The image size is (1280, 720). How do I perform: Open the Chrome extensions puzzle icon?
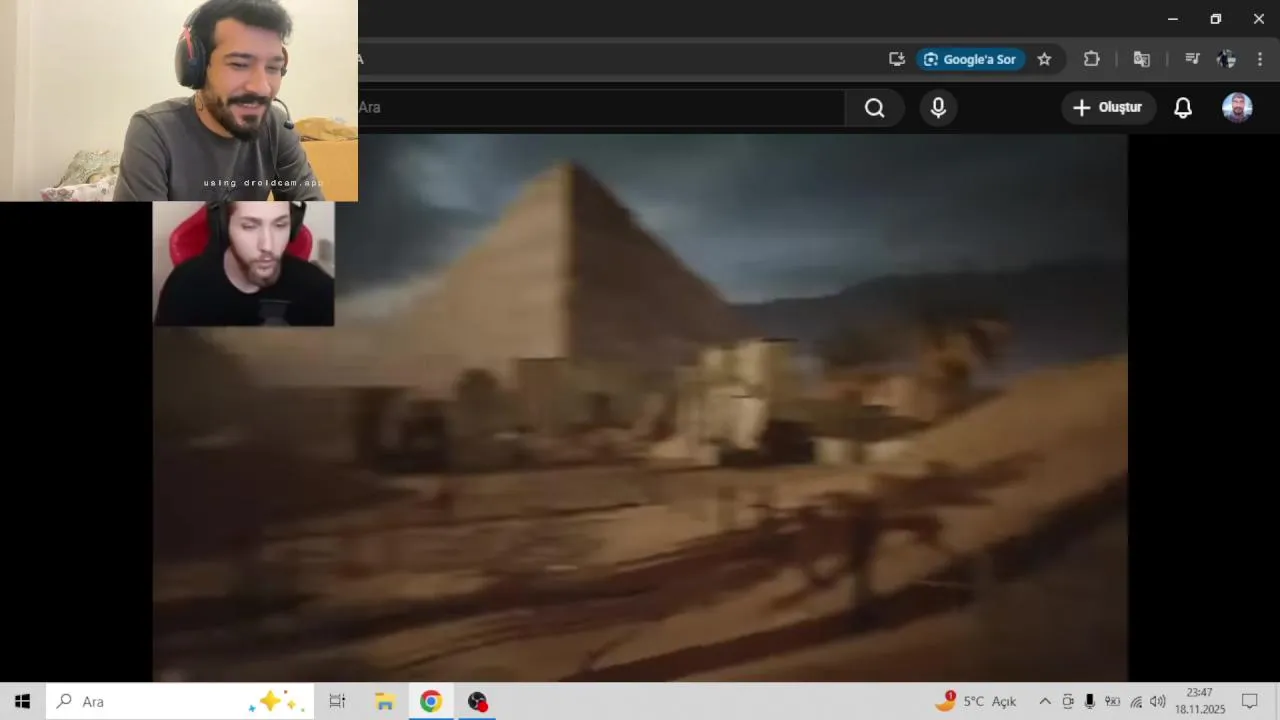point(1092,59)
